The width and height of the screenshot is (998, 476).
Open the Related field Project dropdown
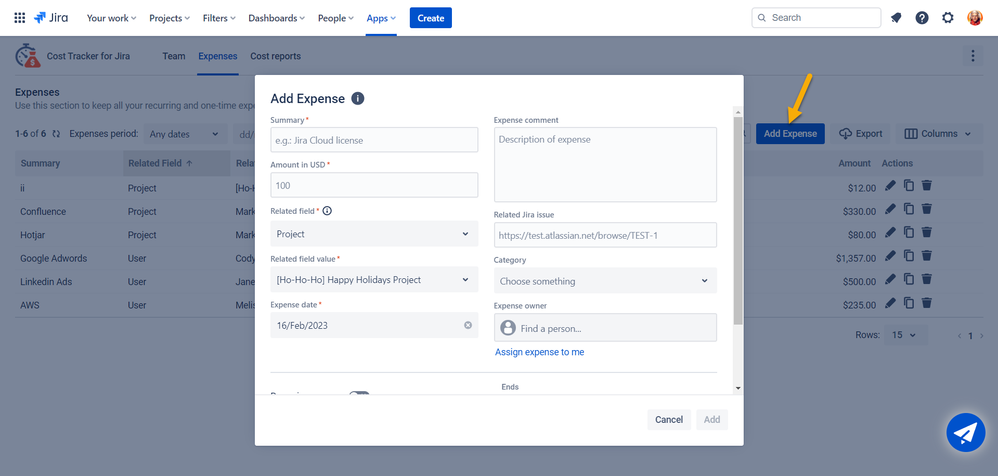(374, 234)
